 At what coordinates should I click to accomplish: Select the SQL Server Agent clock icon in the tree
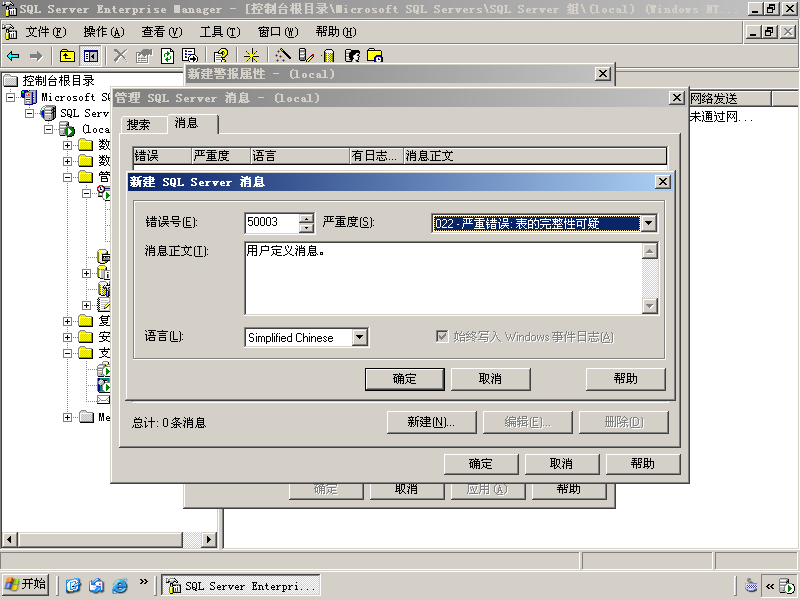click(x=104, y=192)
